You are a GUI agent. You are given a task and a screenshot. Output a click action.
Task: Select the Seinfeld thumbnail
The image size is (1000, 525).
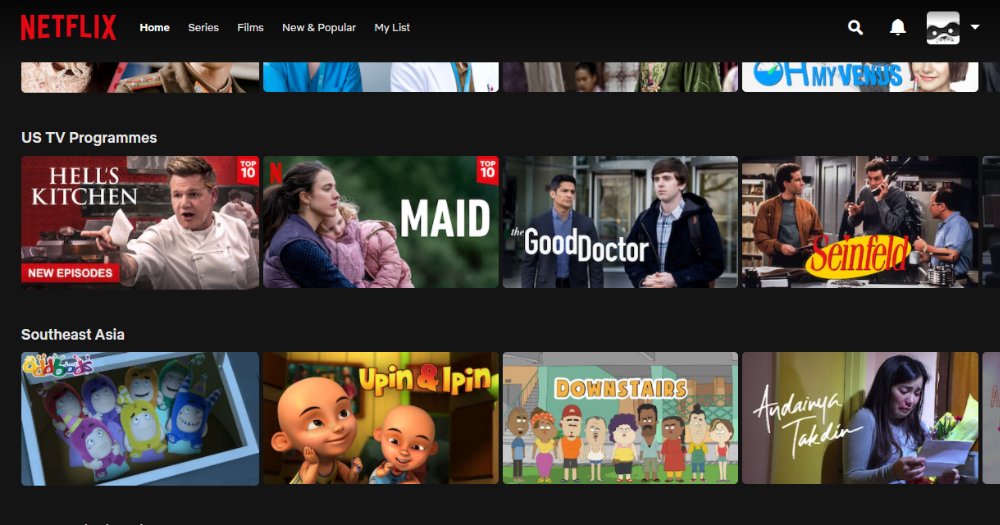click(860, 222)
